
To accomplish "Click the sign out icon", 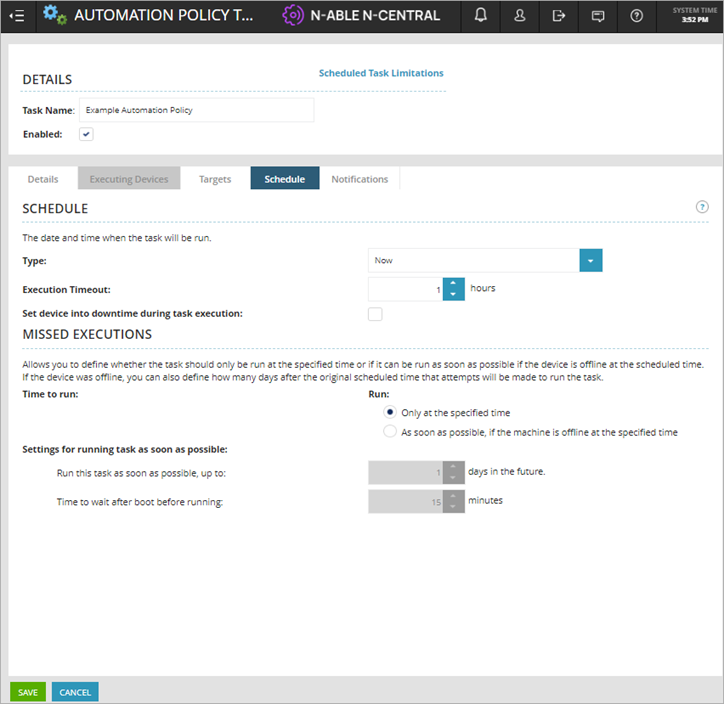I will tap(559, 17).
